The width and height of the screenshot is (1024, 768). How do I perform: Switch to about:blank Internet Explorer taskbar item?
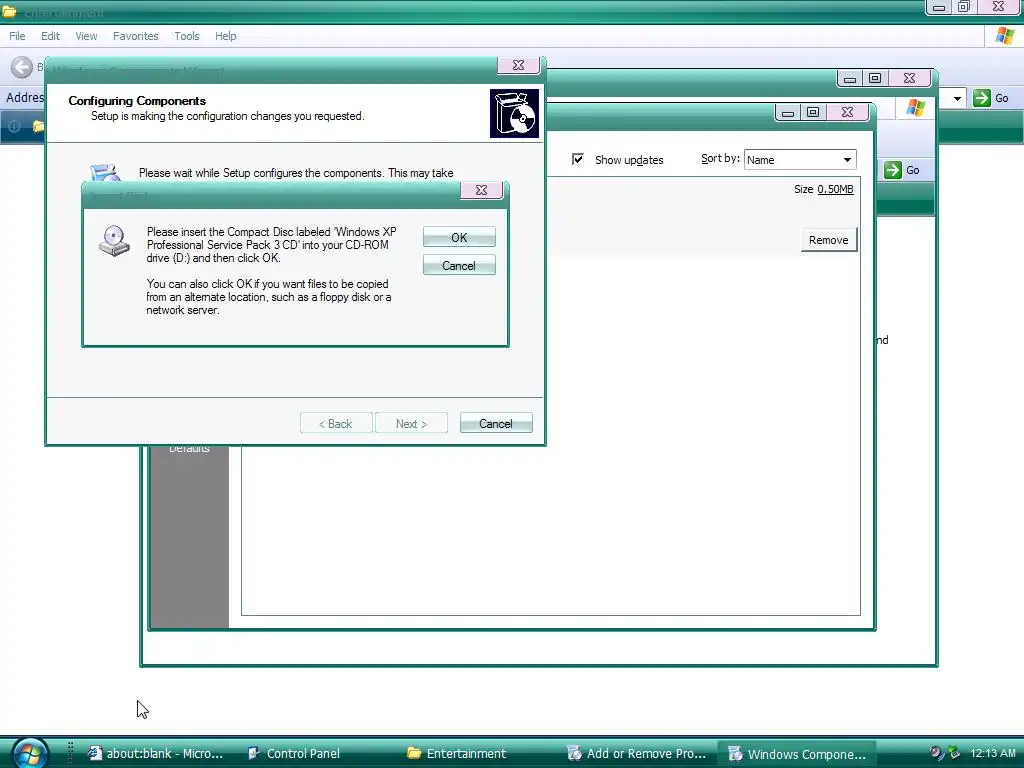(155, 754)
